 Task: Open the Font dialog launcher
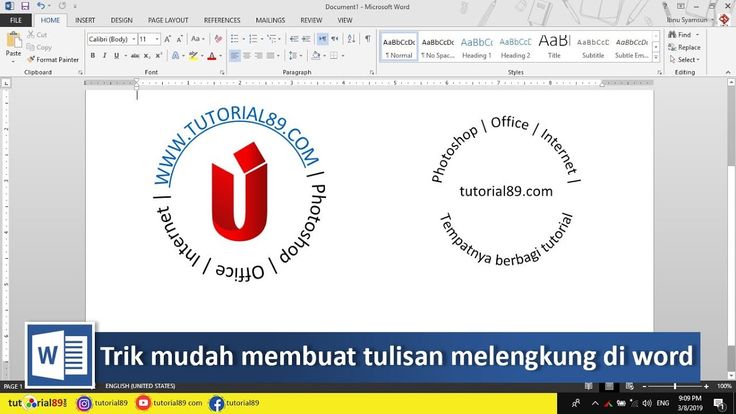pyautogui.click(x=222, y=72)
